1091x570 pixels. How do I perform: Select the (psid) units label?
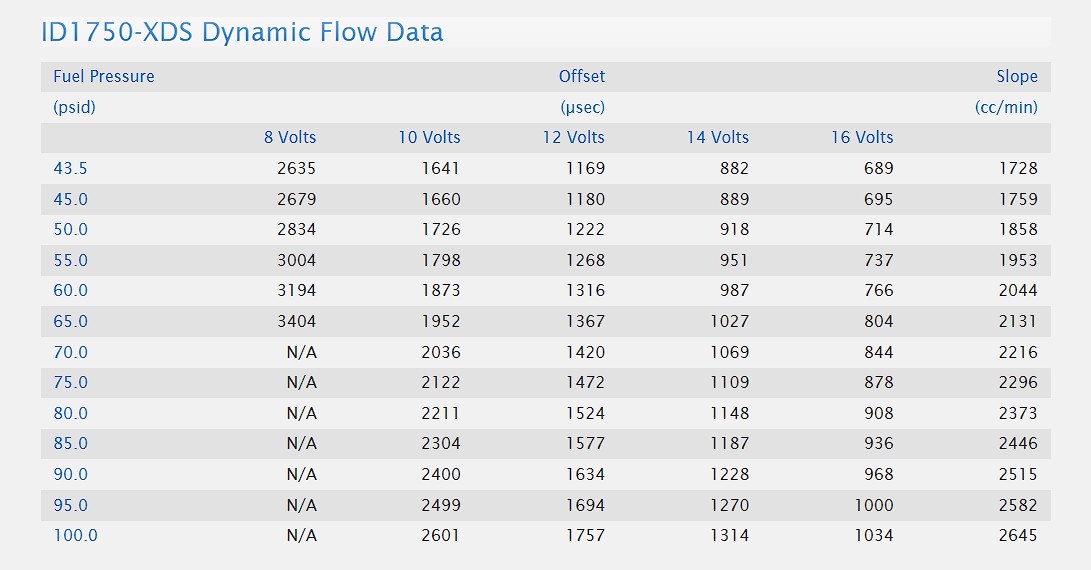74,107
